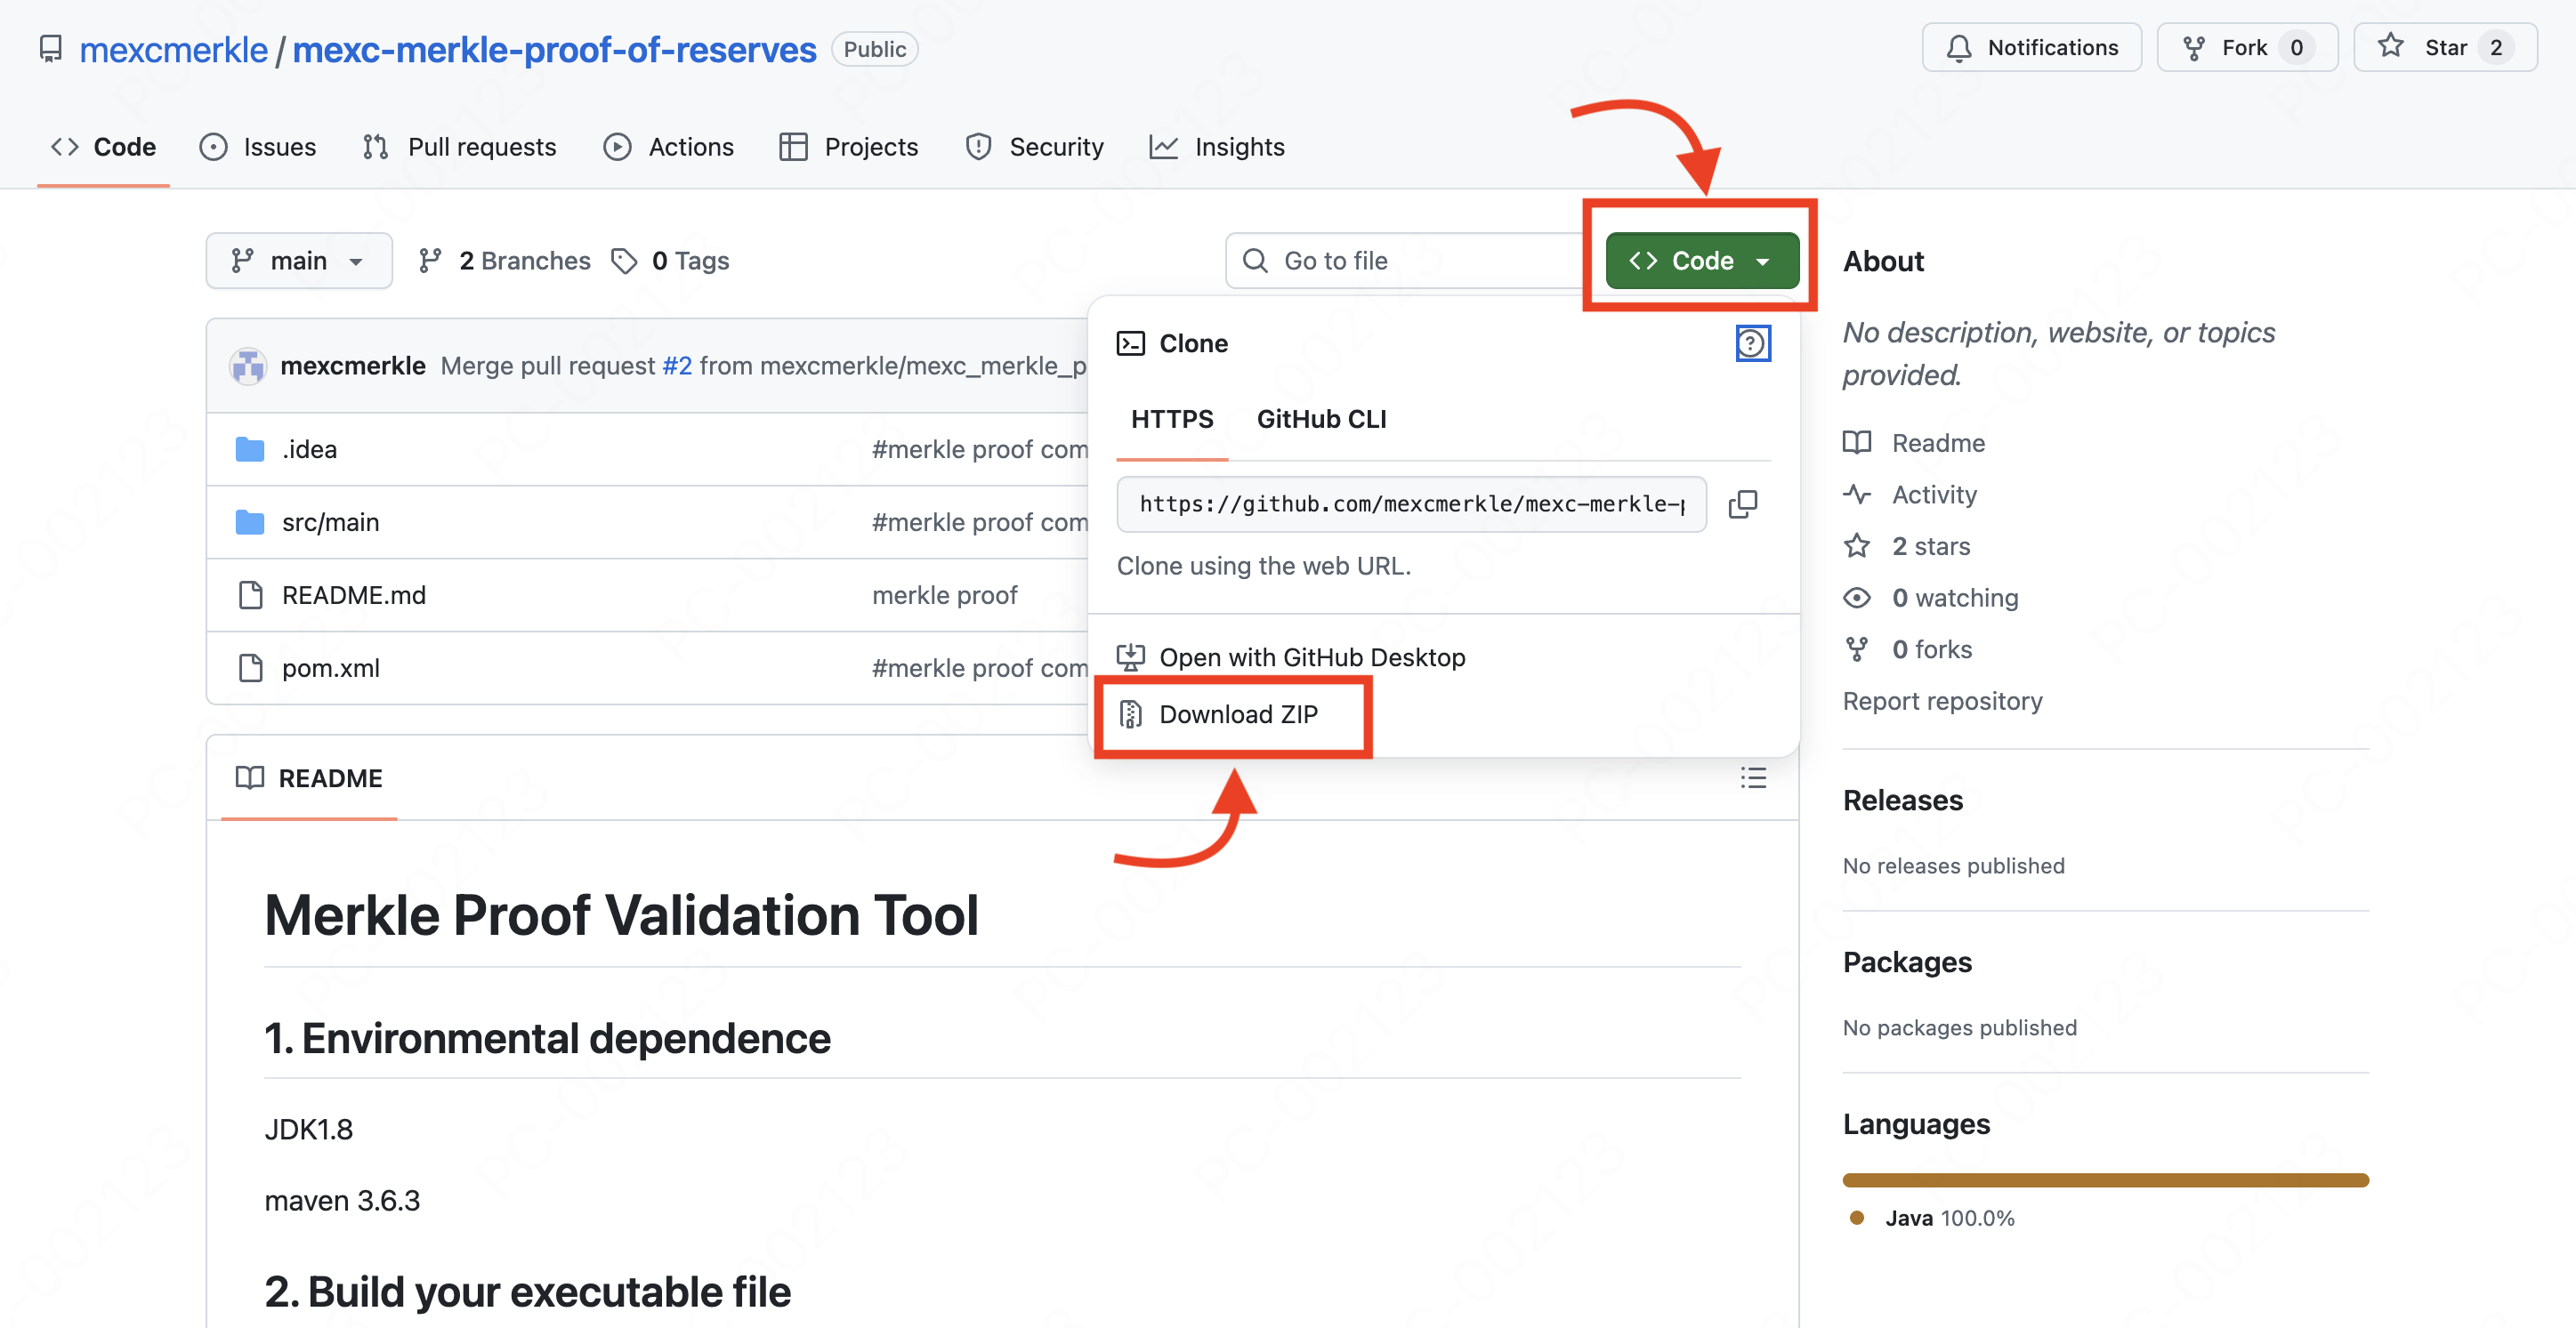Toggle the green Code dropdown button
Viewport: 2576px width, 1328px height.
click(1701, 261)
